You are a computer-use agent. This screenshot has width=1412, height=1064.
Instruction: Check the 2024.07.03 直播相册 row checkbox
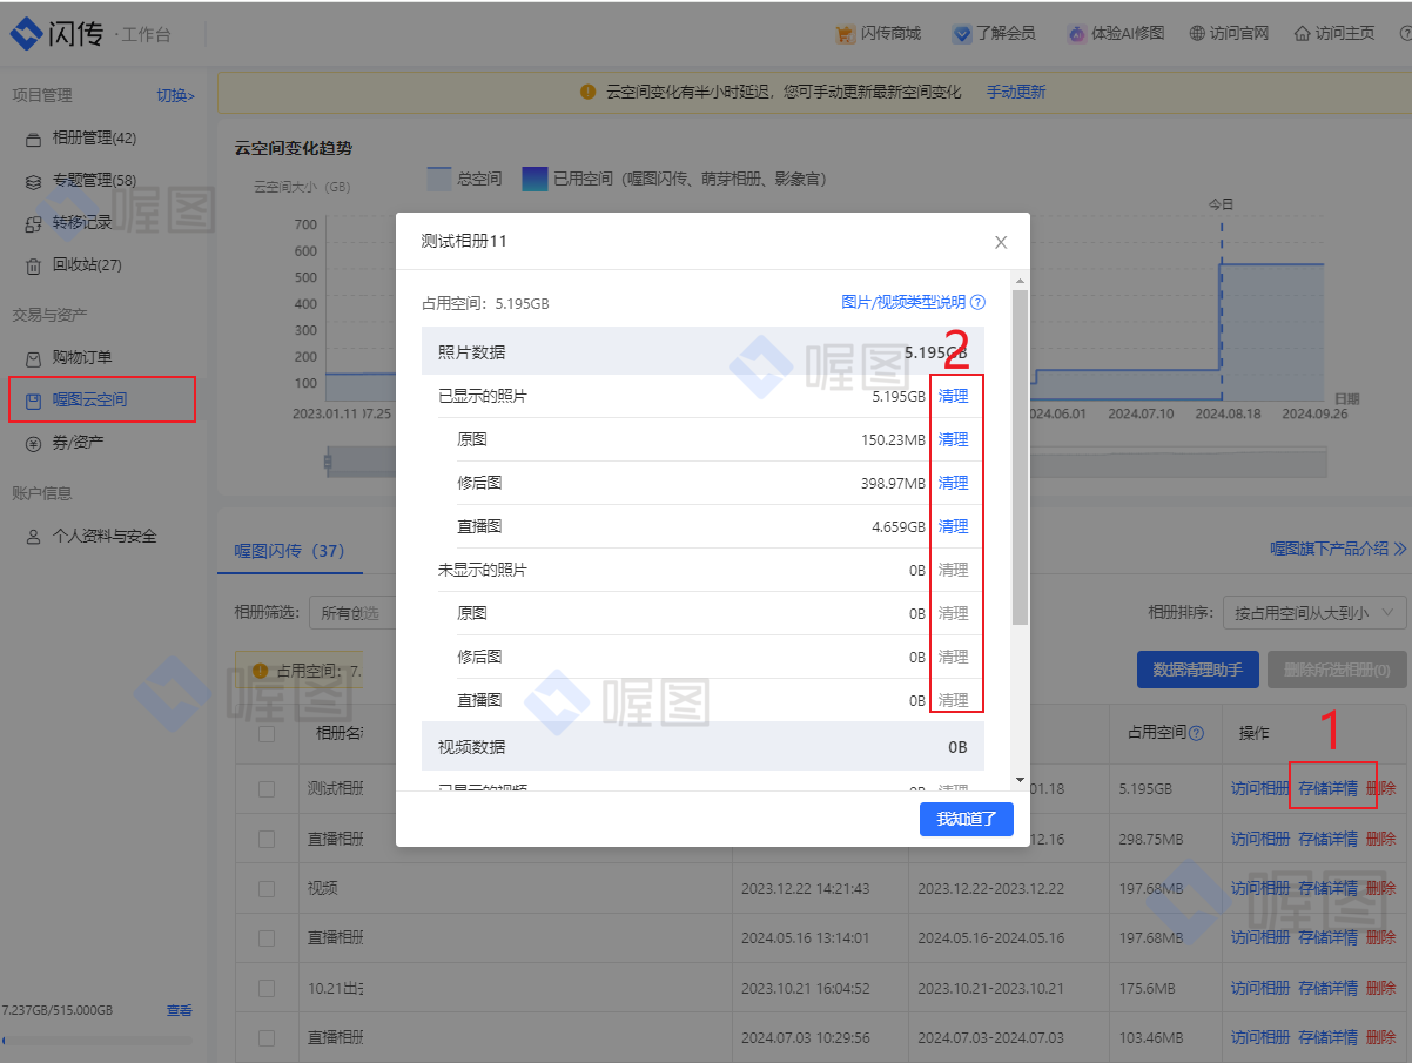pos(266,1038)
